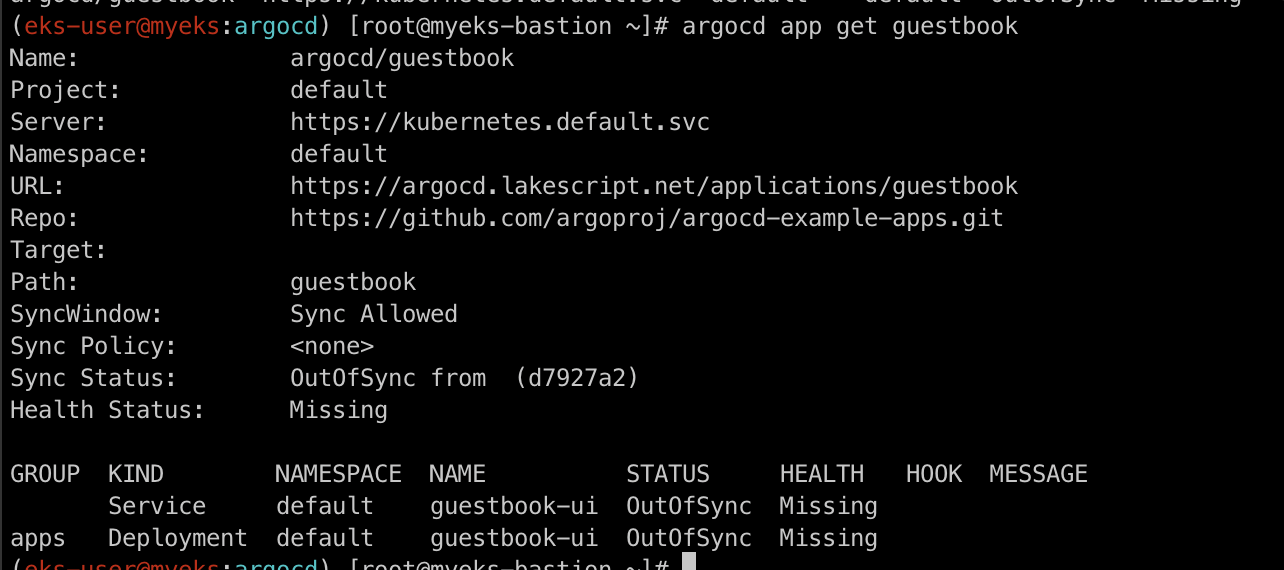Click the GROUP column header
Screen dimensions: 1284x570
coord(44,474)
